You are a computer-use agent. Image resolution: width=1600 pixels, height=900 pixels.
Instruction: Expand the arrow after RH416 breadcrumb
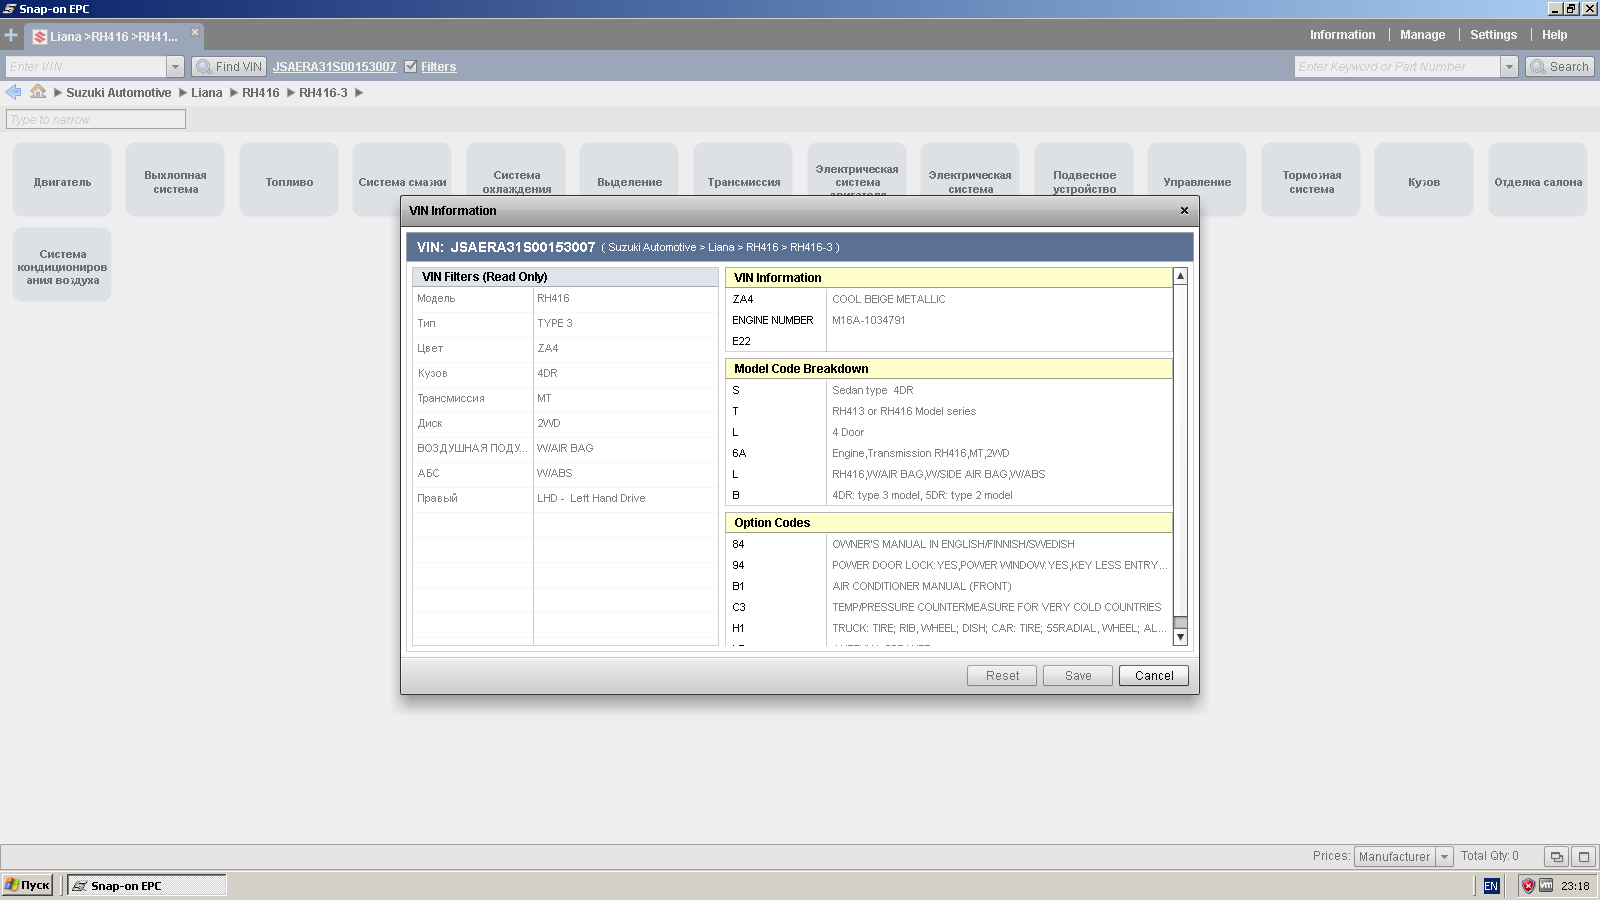[x=290, y=92]
